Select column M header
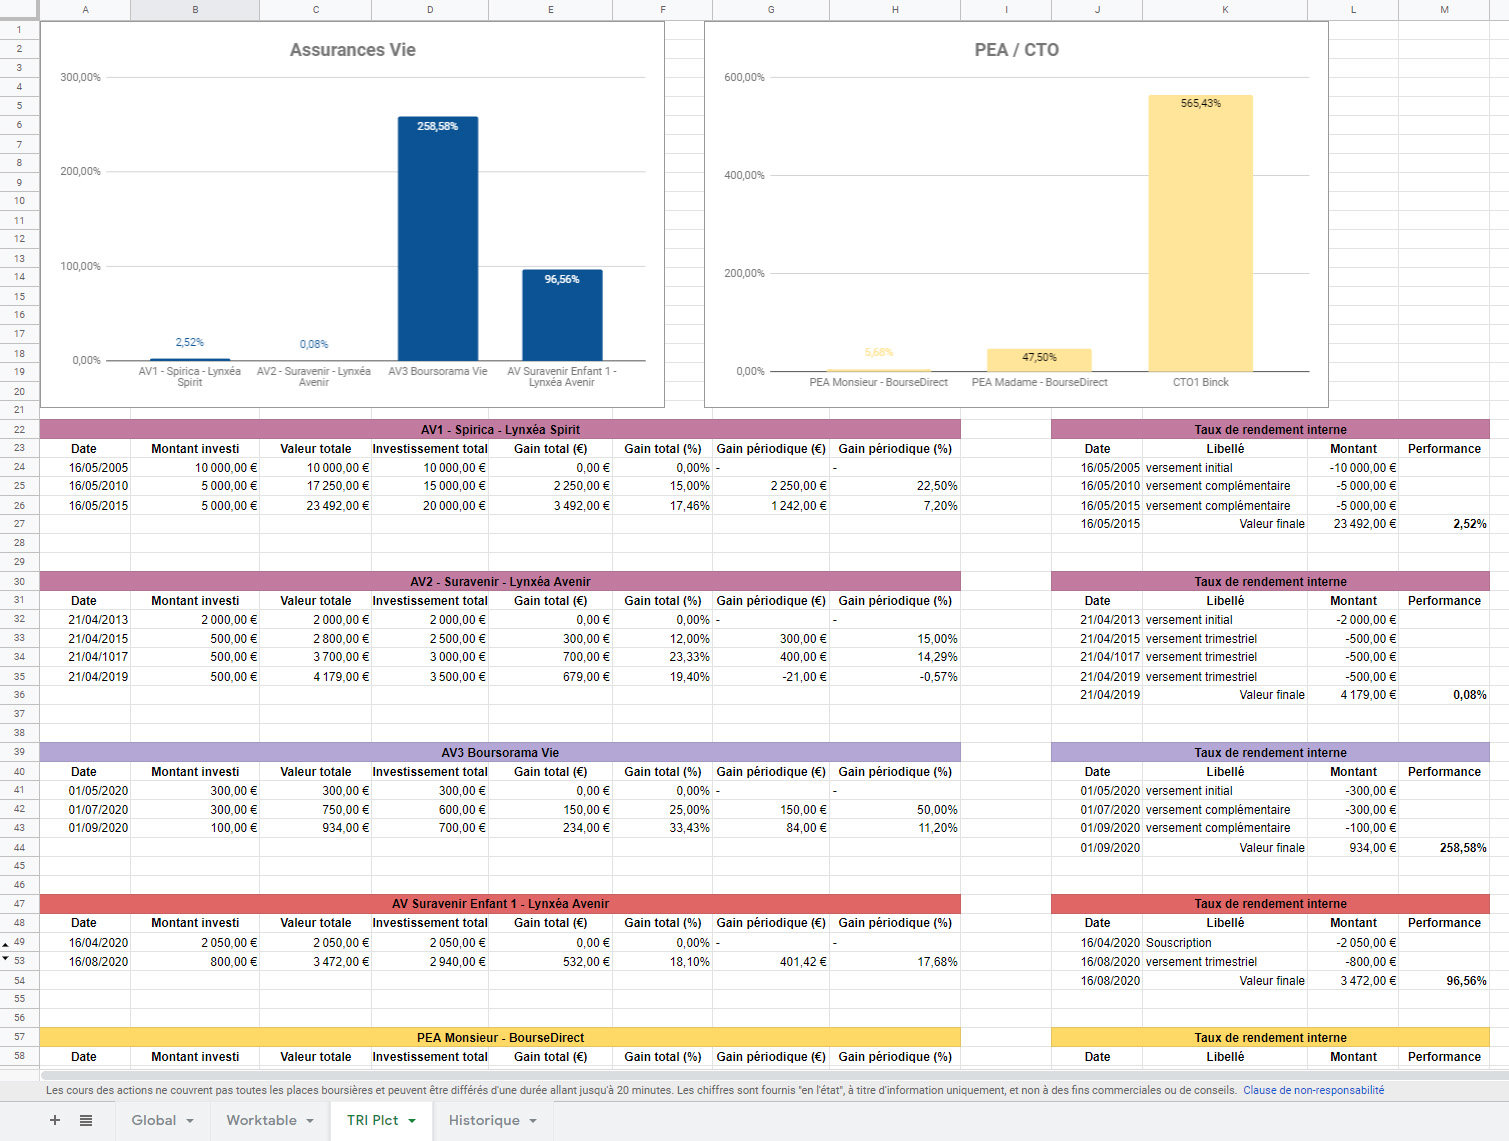1509x1141 pixels. click(1444, 10)
